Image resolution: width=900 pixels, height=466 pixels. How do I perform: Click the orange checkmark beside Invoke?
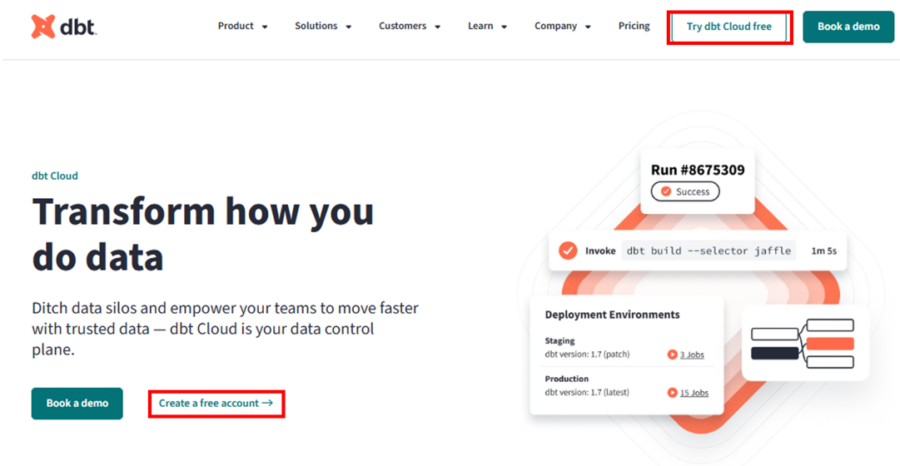point(568,251)
